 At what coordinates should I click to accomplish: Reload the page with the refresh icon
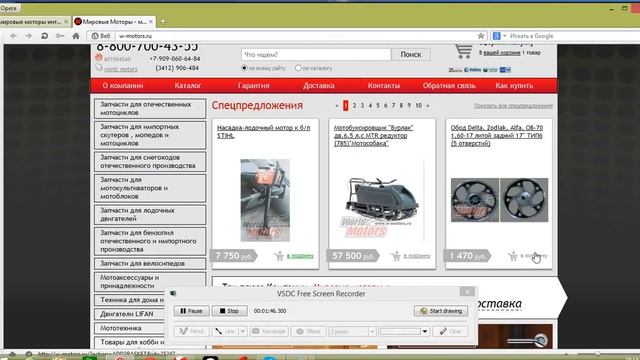click(x=44, y=36)
